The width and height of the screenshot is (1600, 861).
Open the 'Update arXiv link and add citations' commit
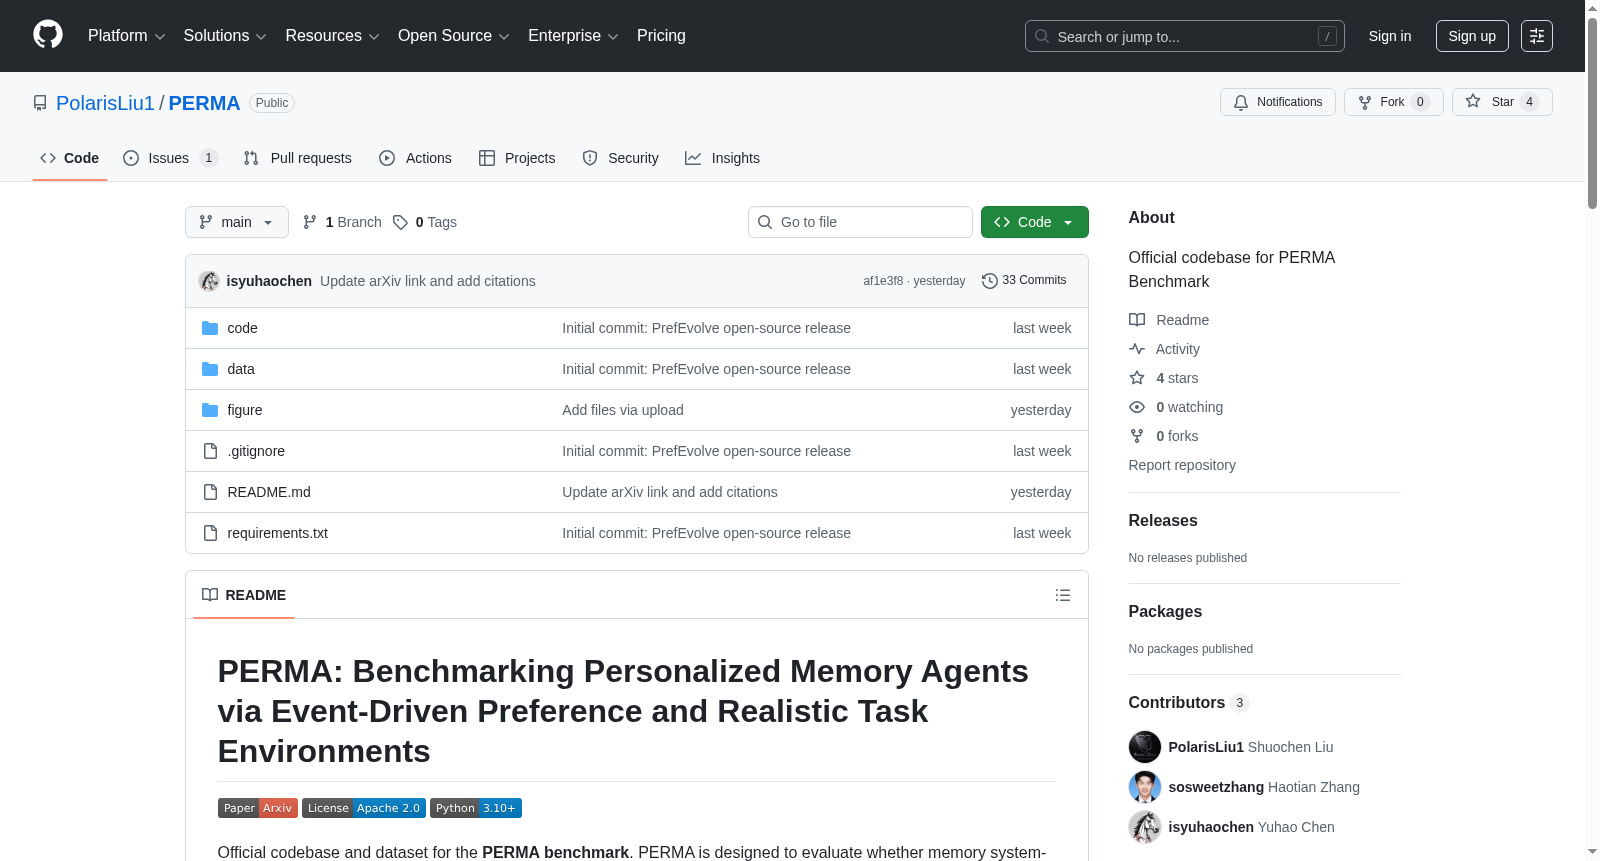point(428,281)
